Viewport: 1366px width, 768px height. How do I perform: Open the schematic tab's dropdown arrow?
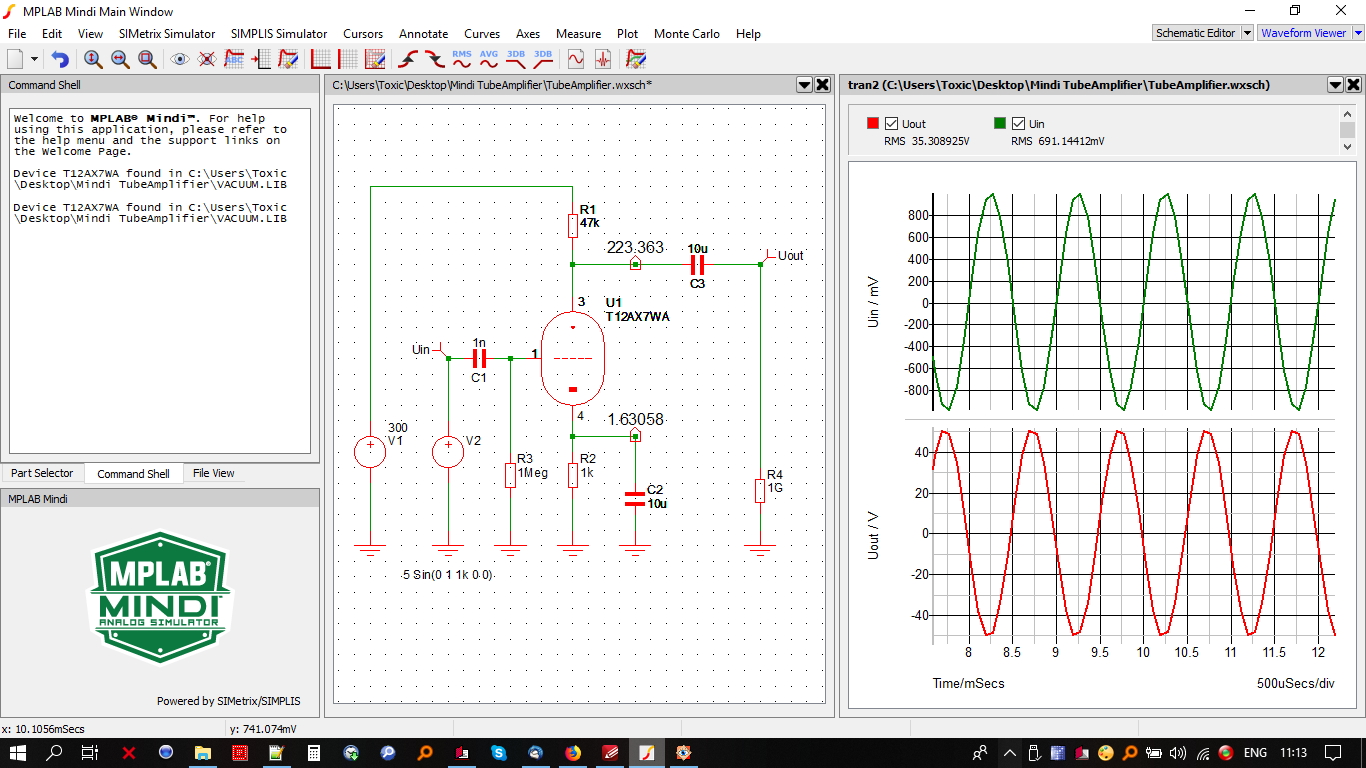coord(804,85)
